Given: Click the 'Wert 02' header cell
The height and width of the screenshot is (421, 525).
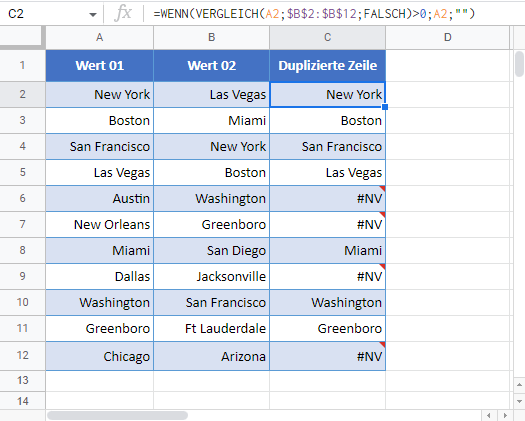Looking at the screenshot, I should (211, 66).
